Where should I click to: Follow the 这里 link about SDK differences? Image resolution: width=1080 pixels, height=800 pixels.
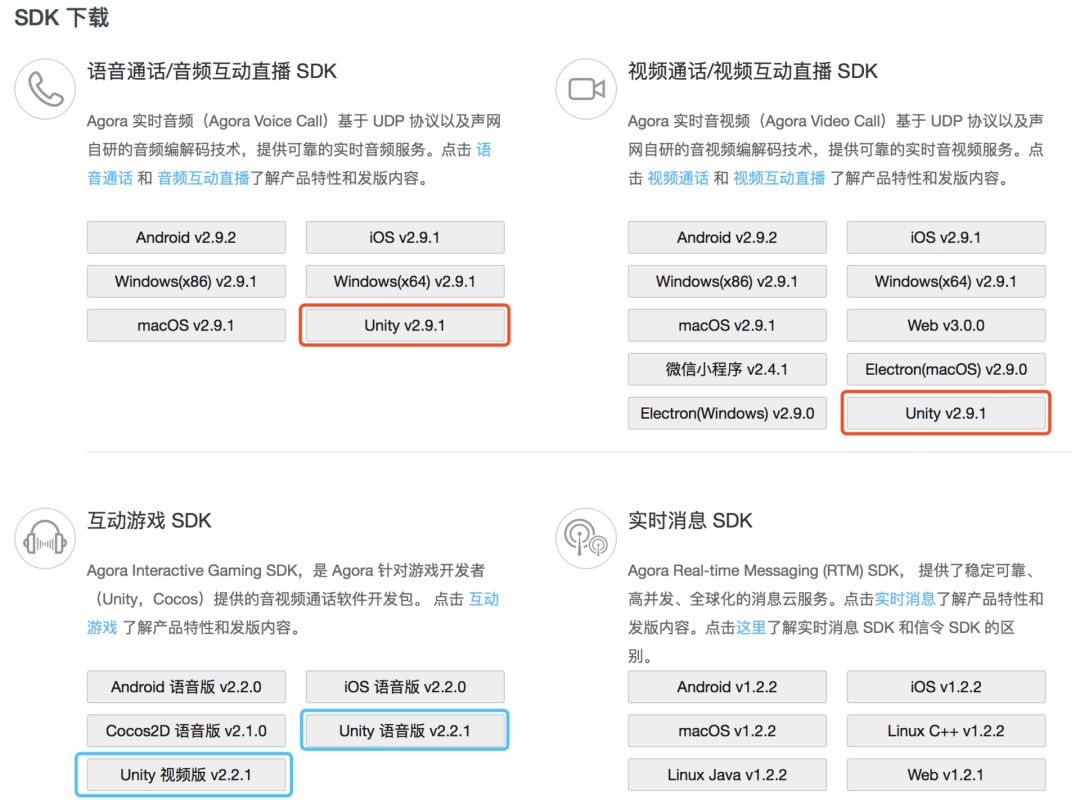(751, 628)
